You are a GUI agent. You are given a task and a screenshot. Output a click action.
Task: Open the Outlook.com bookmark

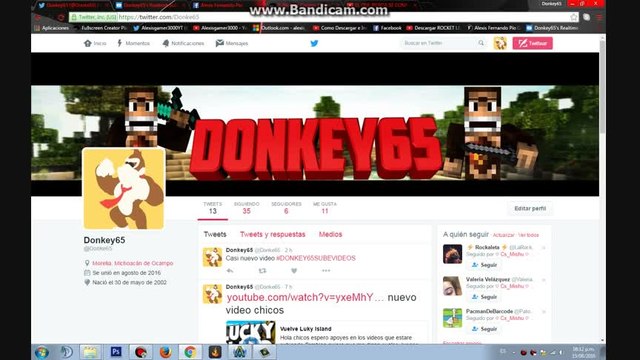[x=279, y=28]
